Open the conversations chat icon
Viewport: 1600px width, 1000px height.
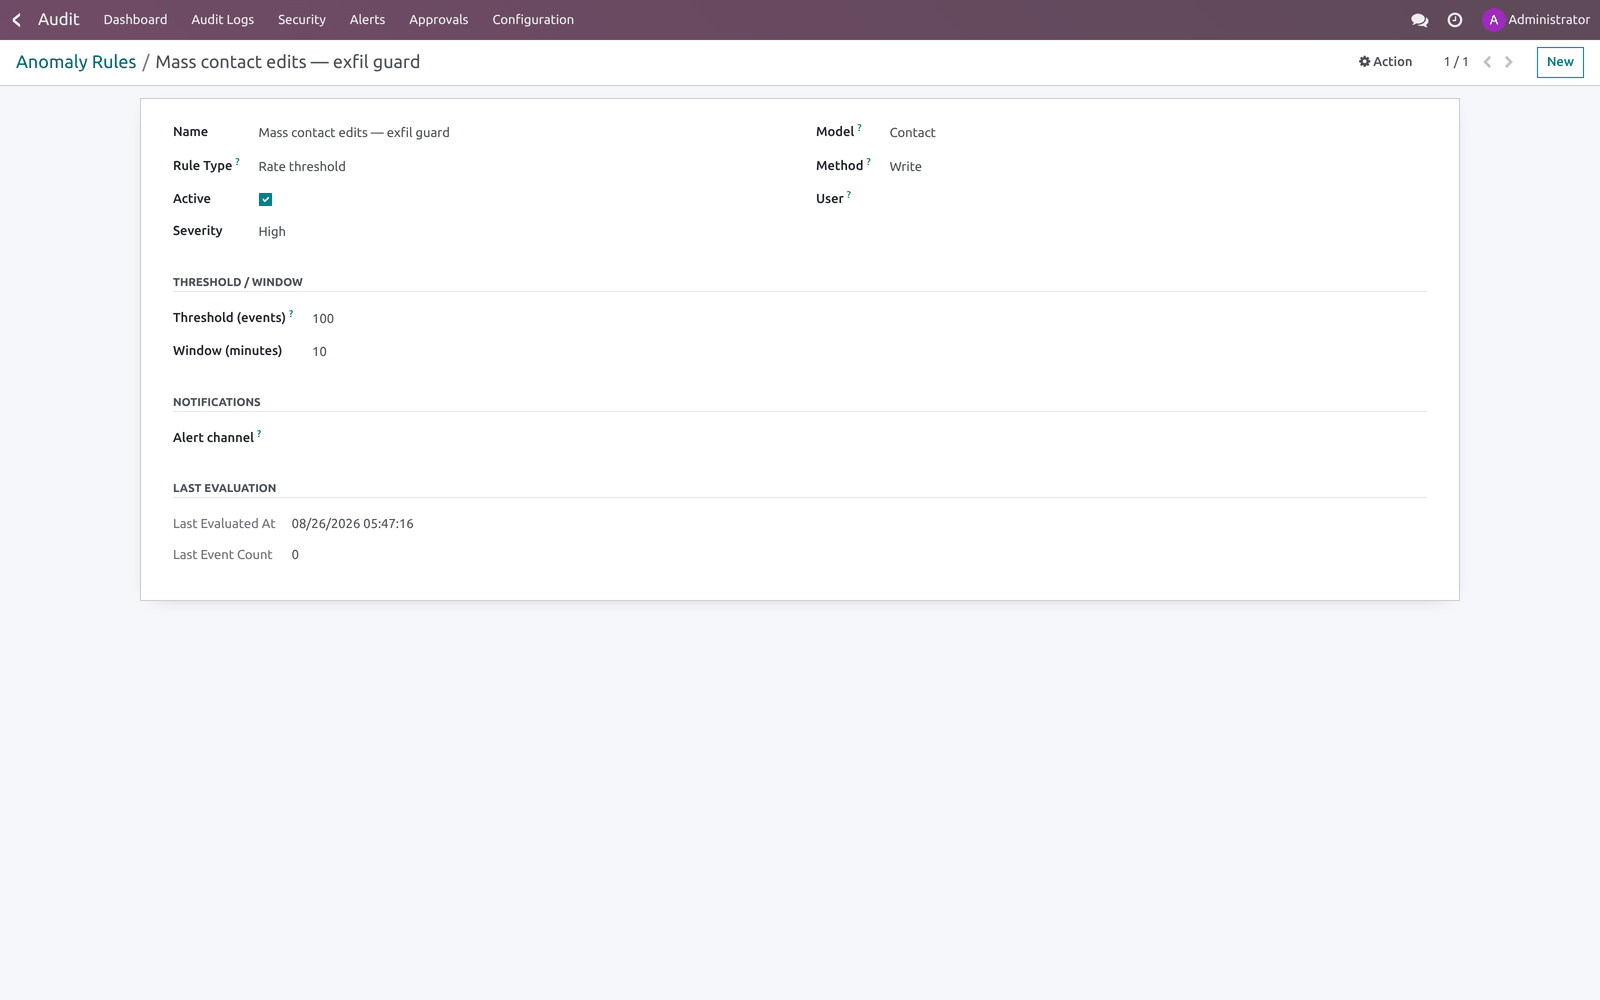[x=1419, y=20]
